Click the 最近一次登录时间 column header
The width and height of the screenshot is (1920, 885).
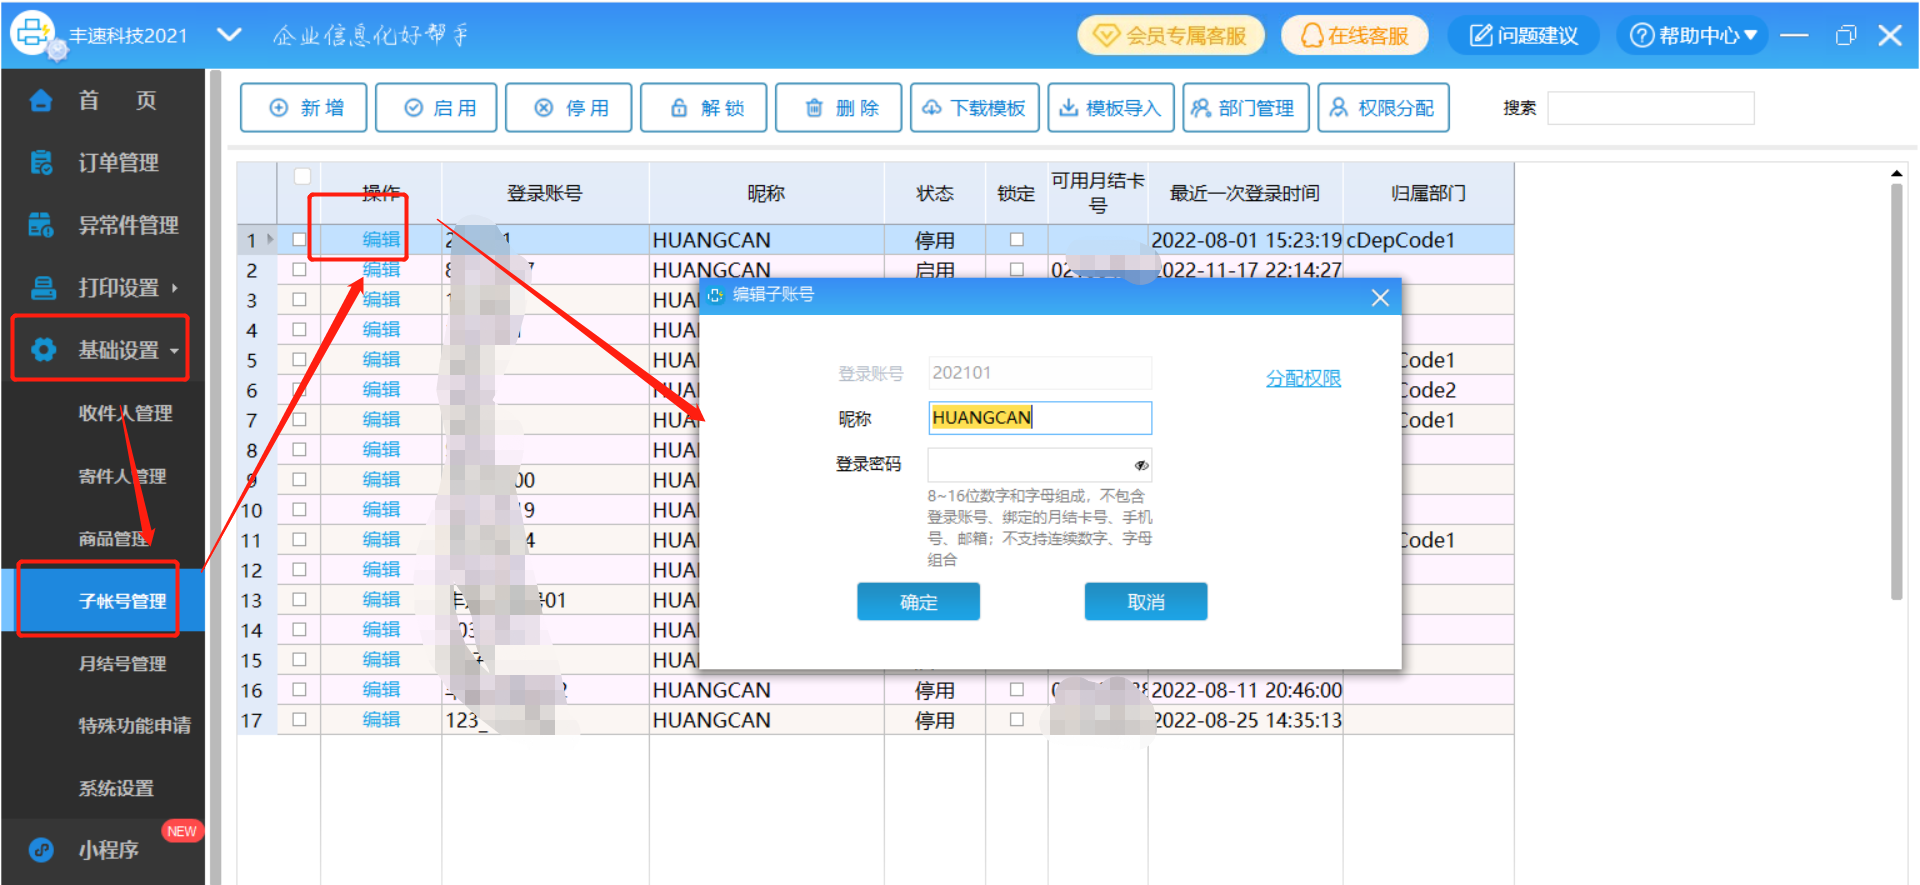1245,193
